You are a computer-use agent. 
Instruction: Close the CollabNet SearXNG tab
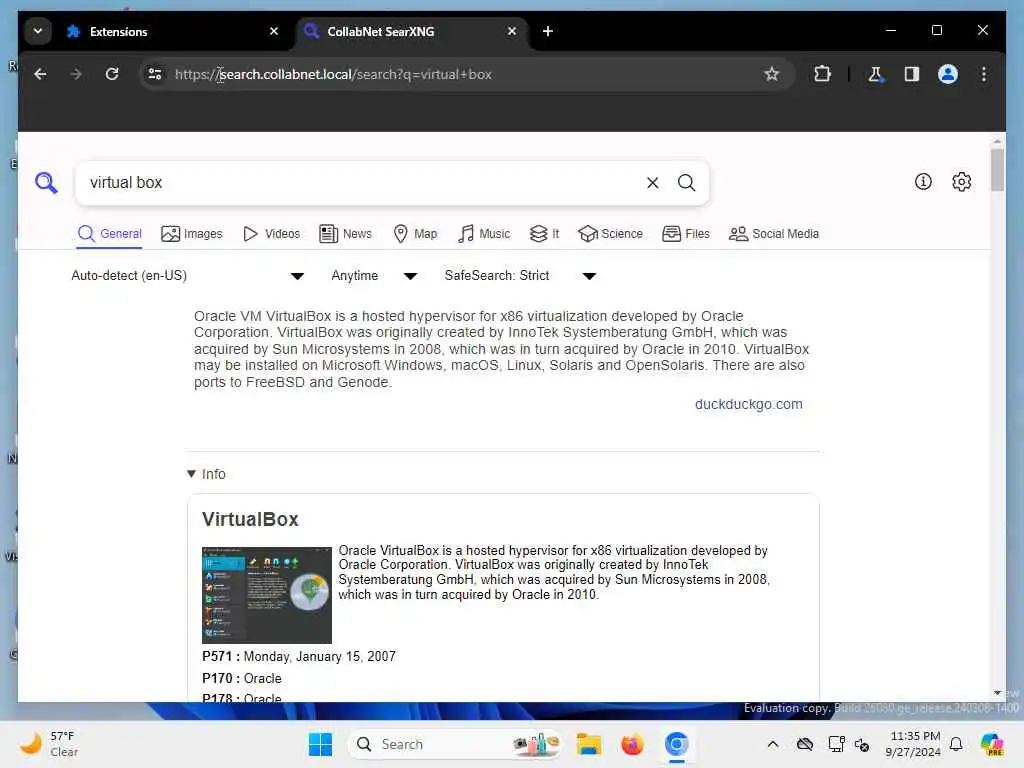[512, 31]
